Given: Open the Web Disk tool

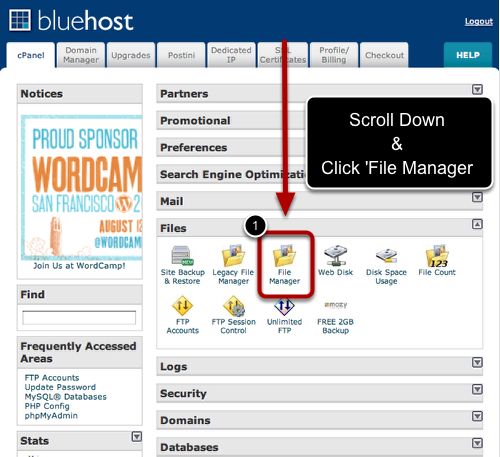Looking at the screenshot, I should 335,260.
